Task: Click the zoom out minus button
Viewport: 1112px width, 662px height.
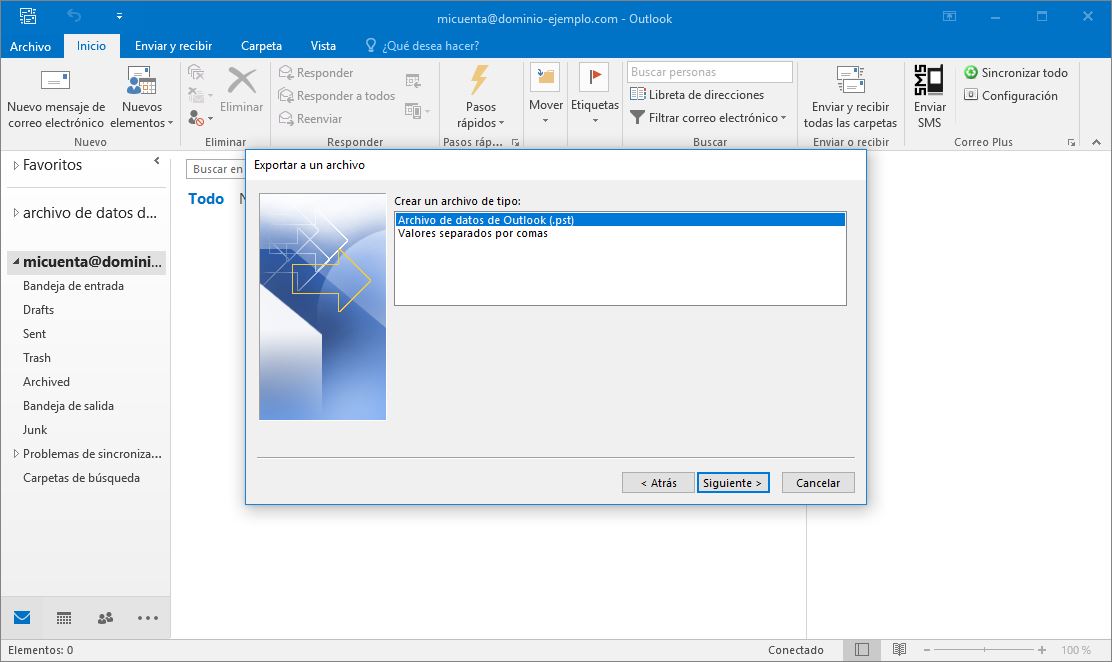Action: point(926,650)
